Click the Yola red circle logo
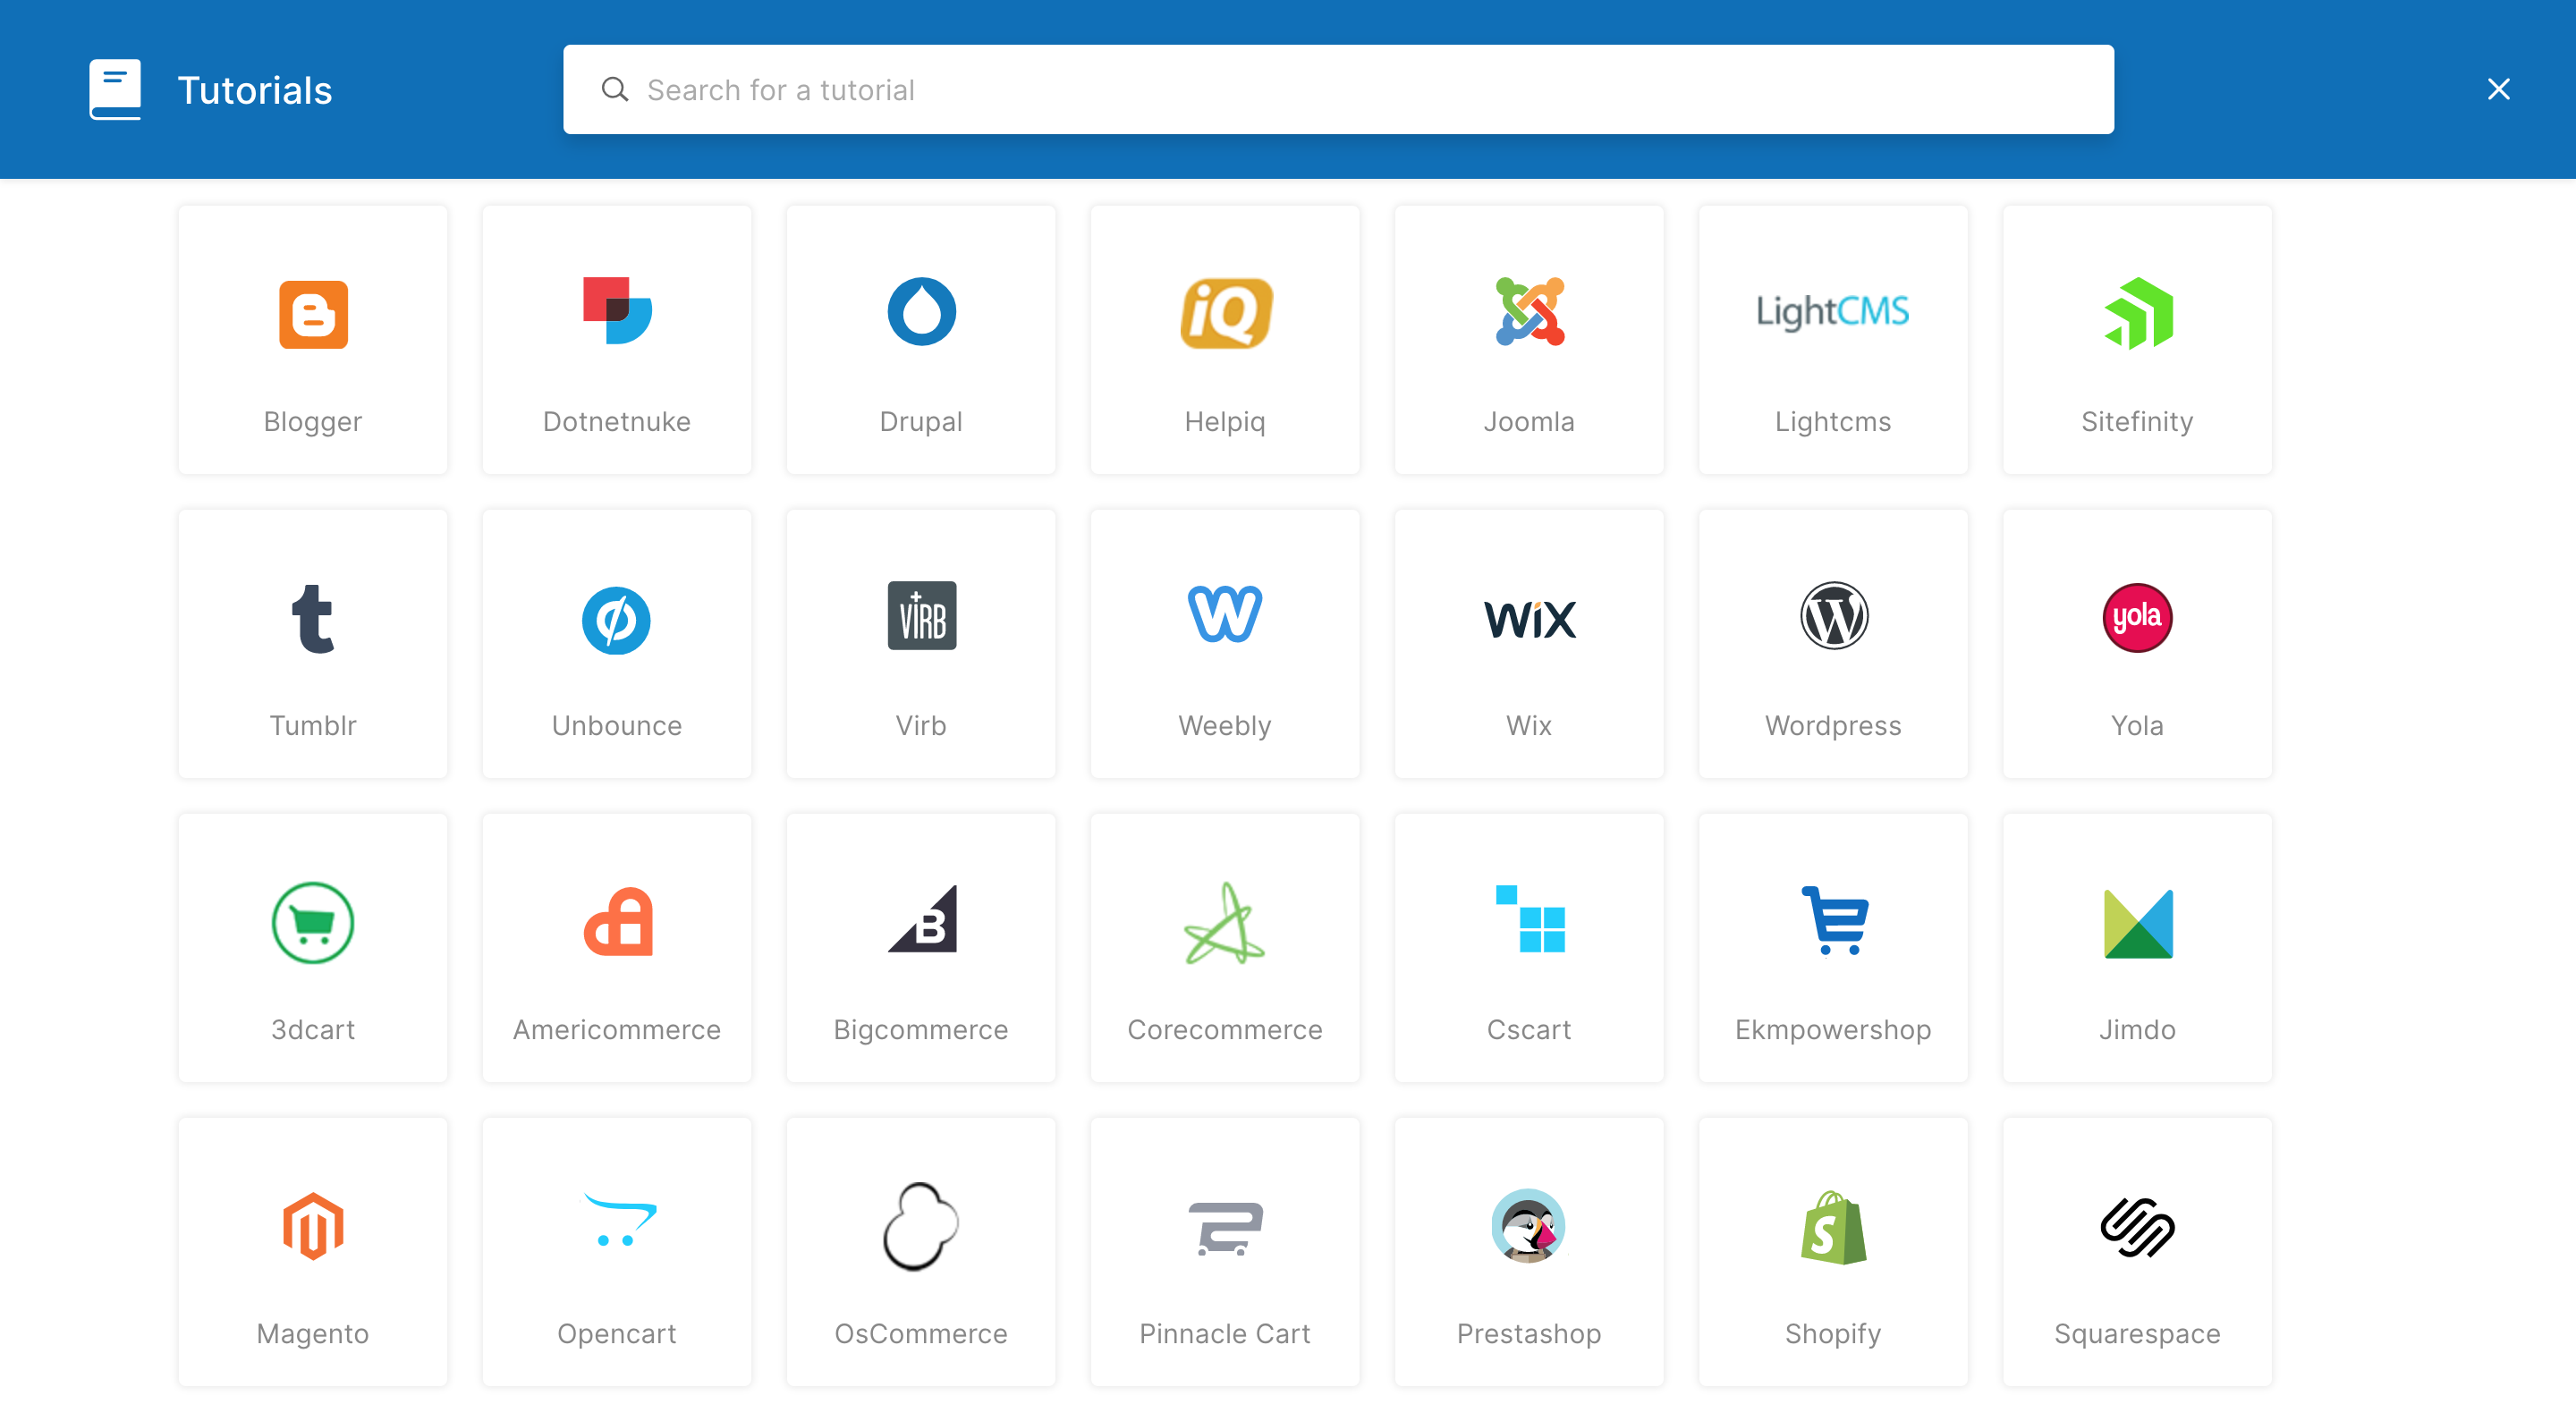 (2136, 617)
